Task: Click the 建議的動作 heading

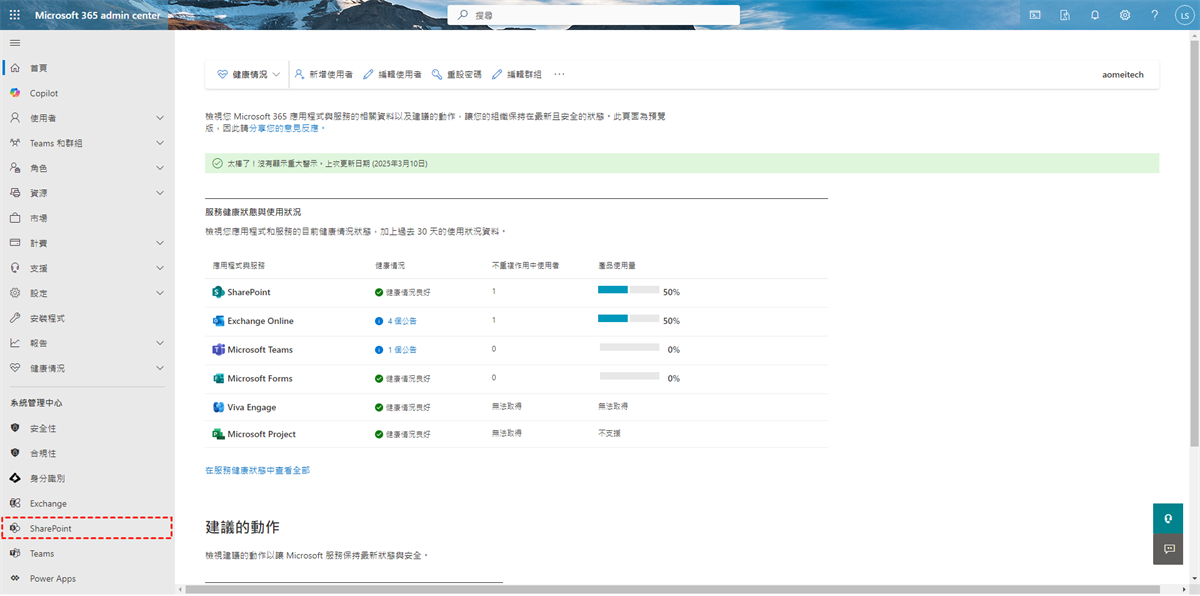Action: point(242,527)
